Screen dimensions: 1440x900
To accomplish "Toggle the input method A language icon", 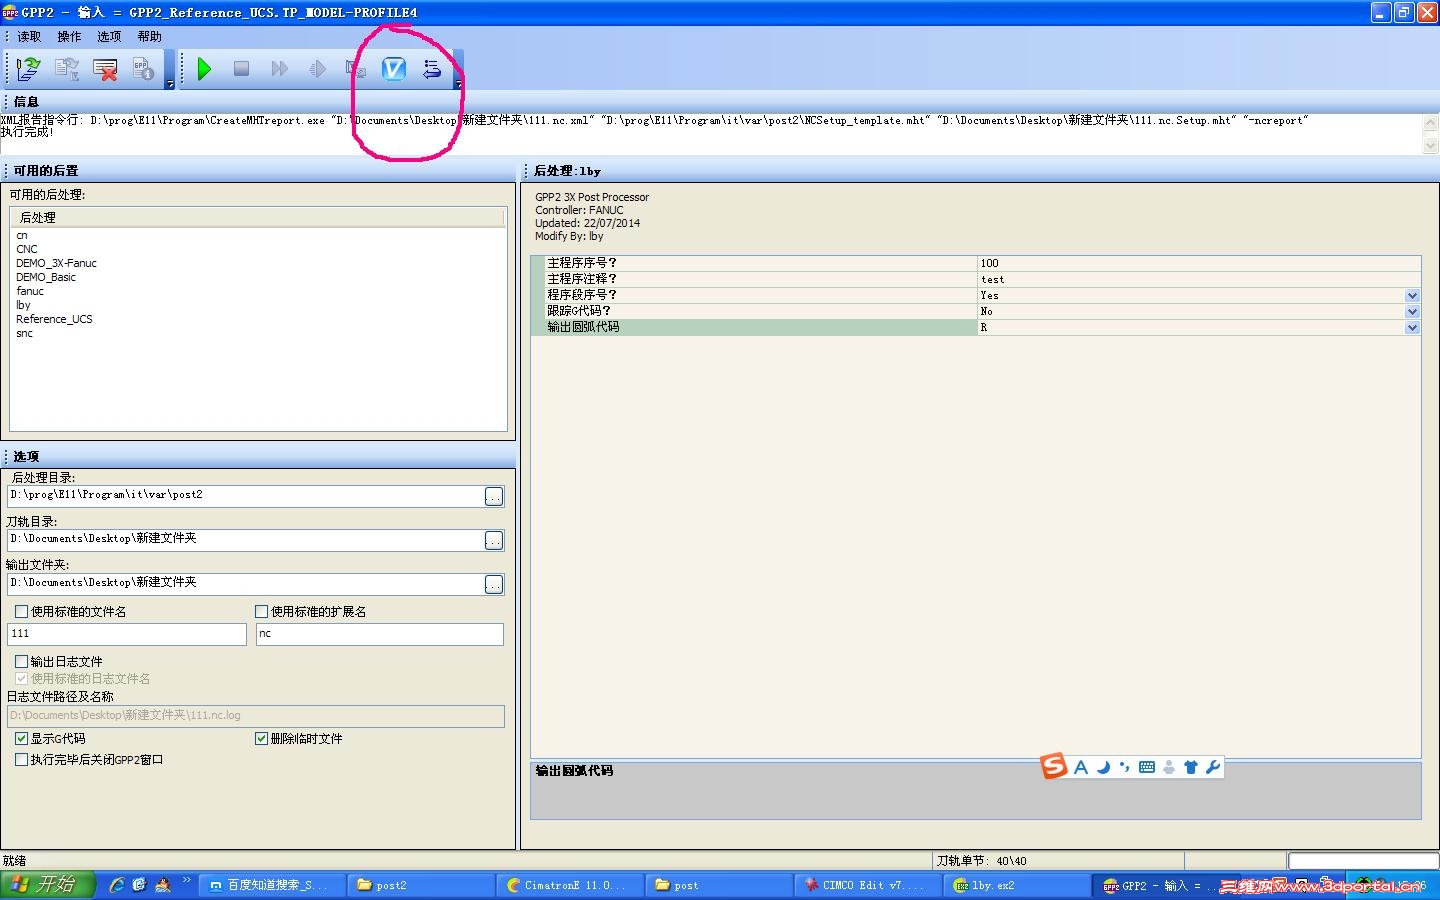I will [1081, 767].
